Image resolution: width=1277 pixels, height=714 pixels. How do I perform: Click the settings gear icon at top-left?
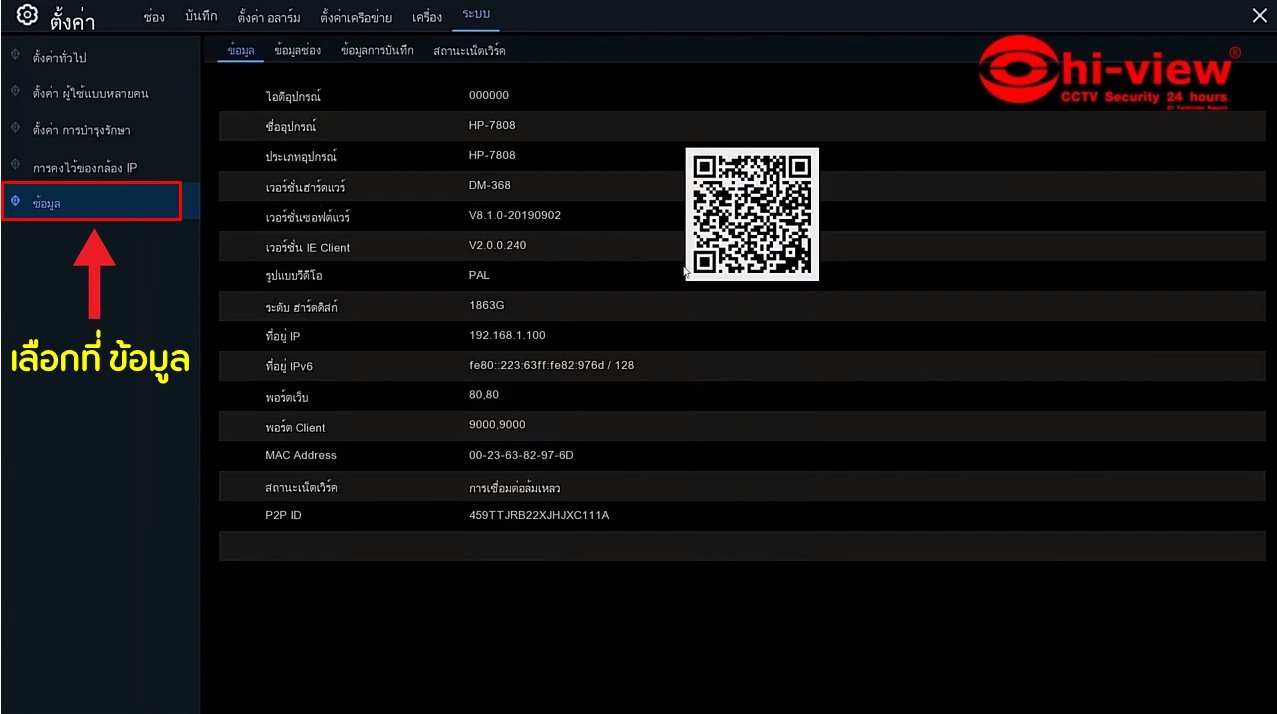pyautogui.click(x=27, y=16)
